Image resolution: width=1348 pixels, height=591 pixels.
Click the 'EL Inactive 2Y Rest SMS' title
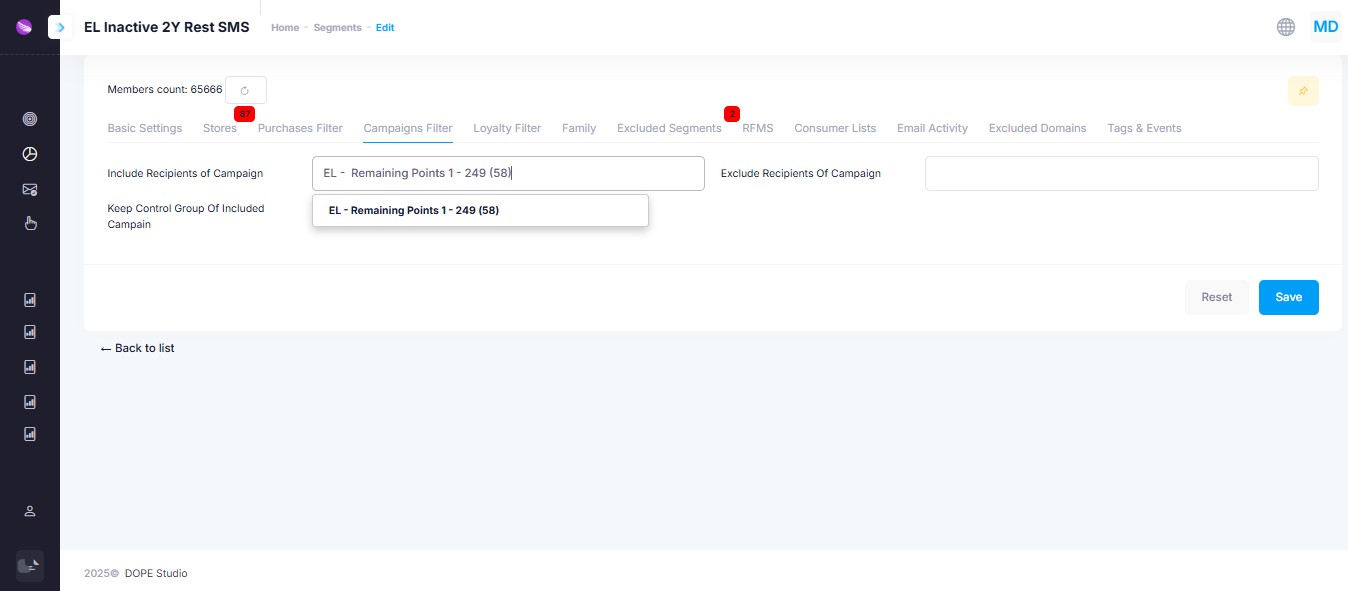[167, 27]
